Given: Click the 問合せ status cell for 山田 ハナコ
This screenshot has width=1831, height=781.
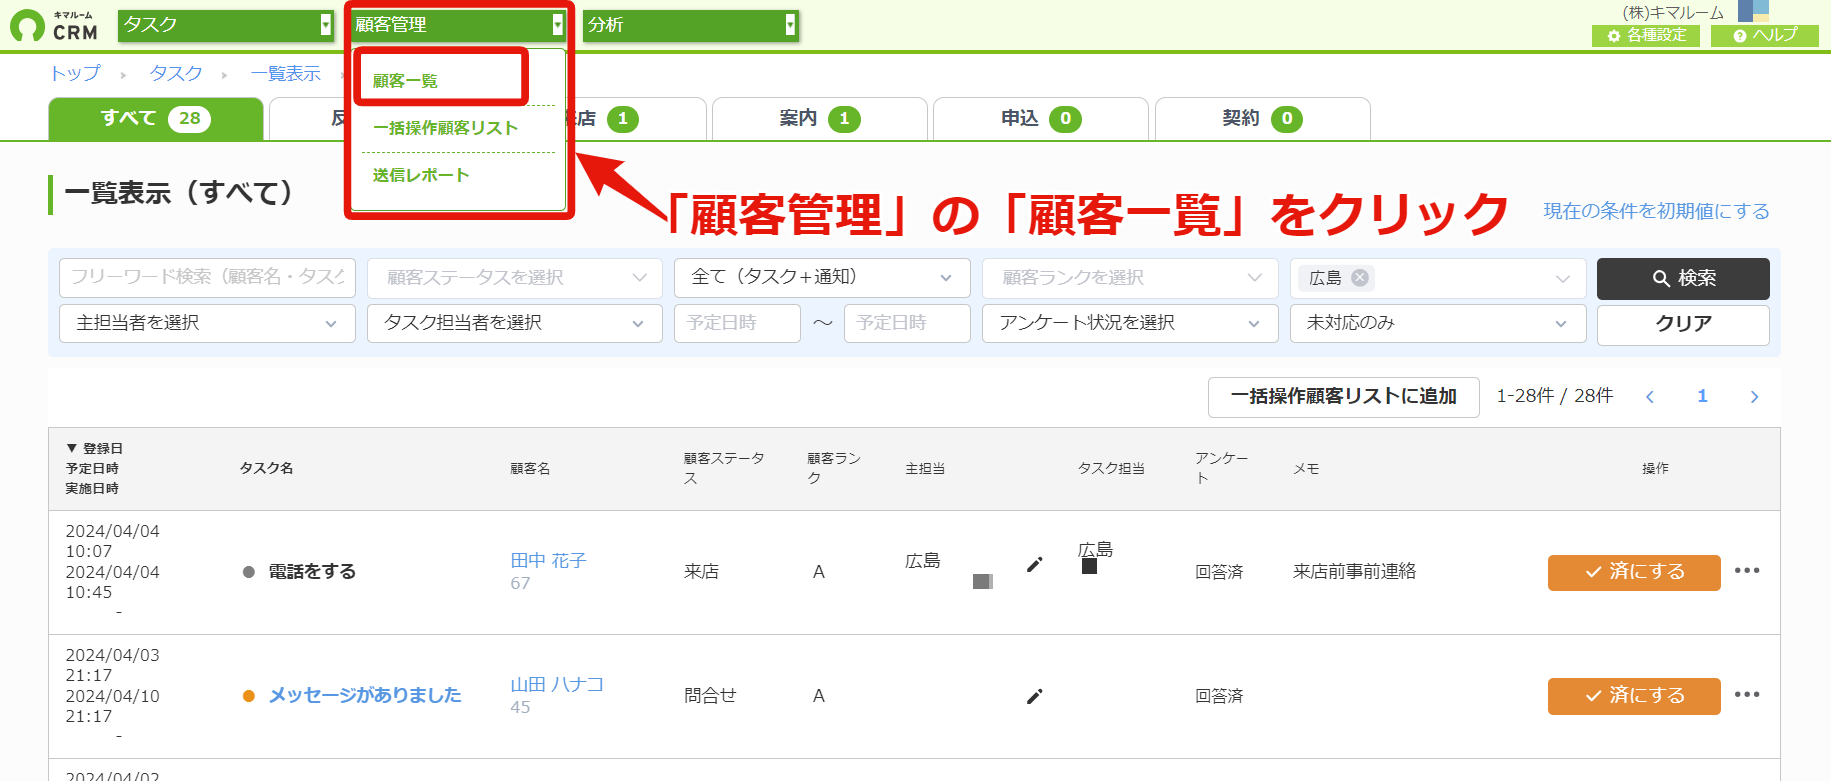Looking at the screenshot, I should 710,696.
